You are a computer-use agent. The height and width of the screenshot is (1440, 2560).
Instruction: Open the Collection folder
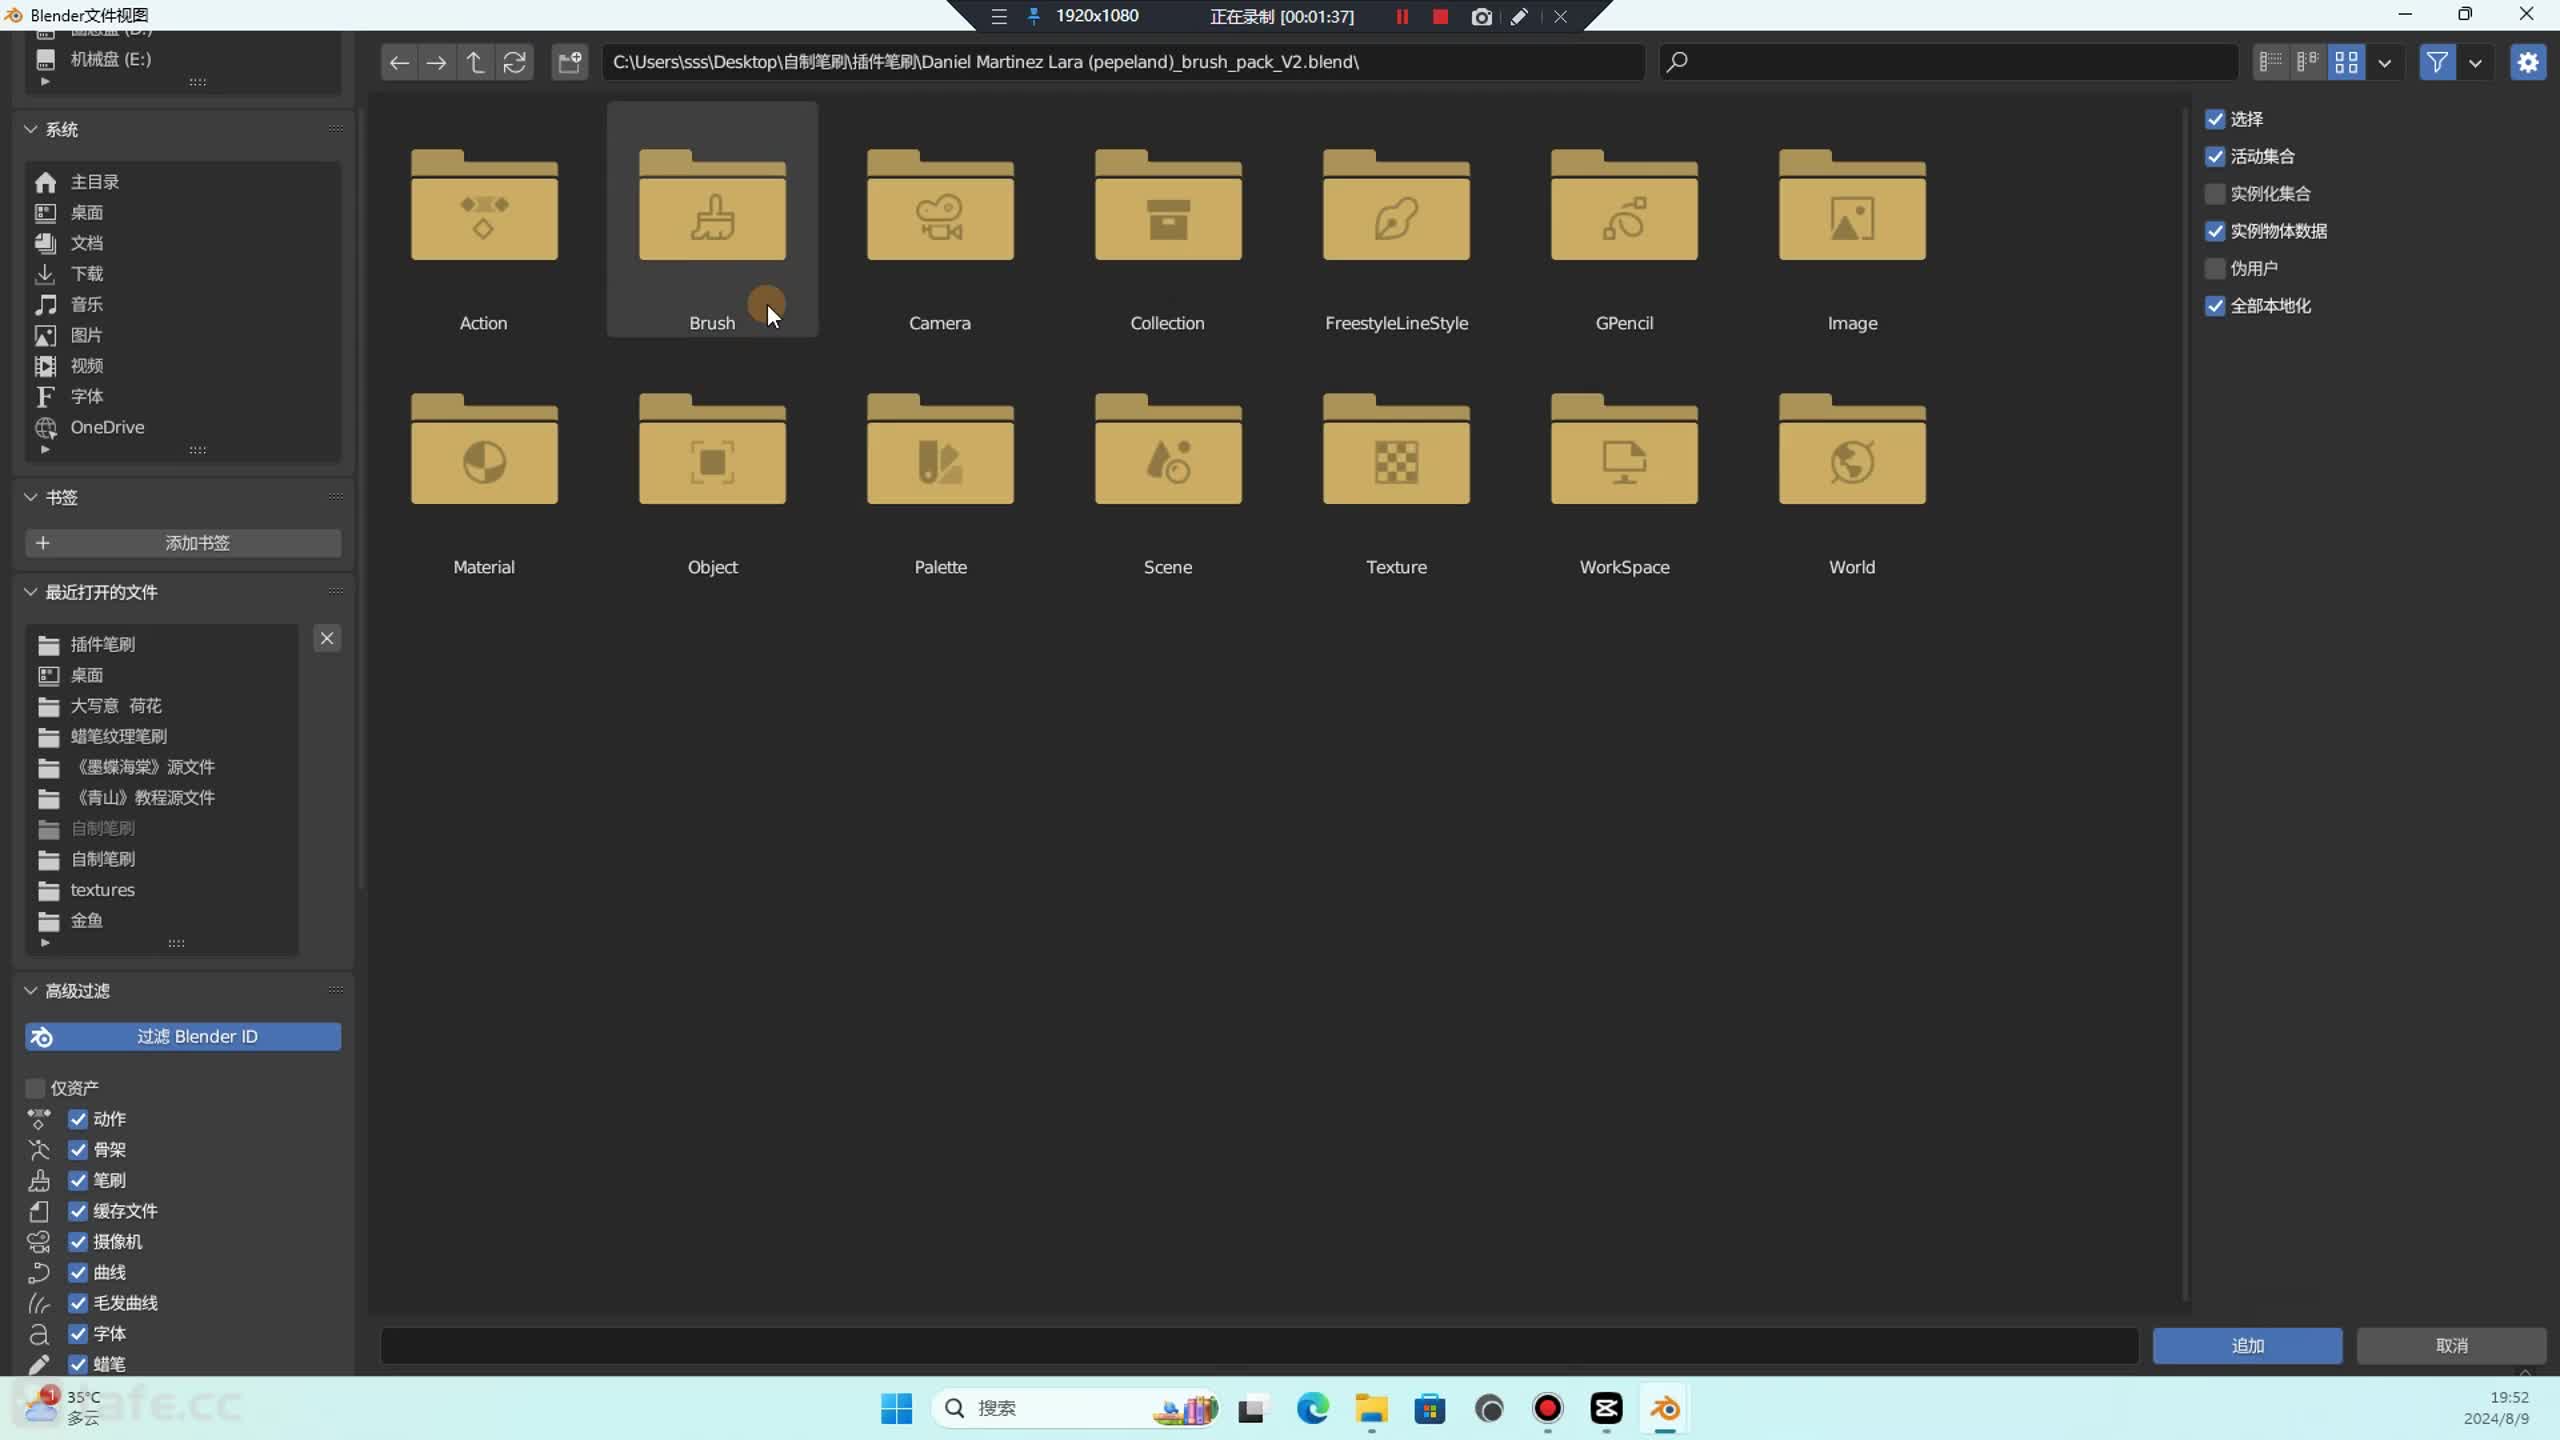[x=1168, y=220]
